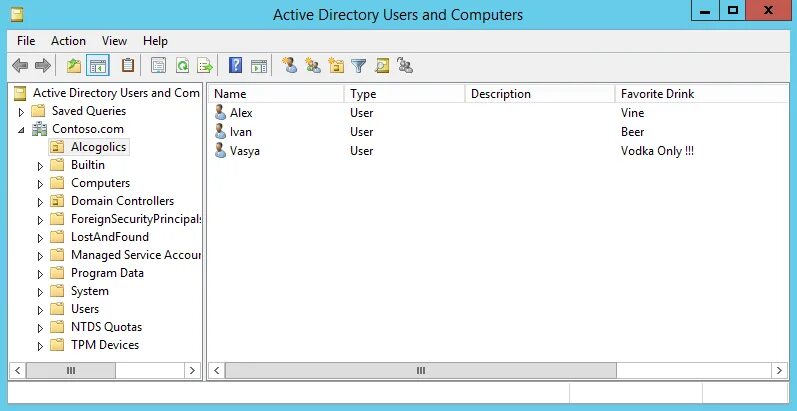
Task: Click the list pane horizontal scrollbar thumb
Action: (x=421, y=370)
